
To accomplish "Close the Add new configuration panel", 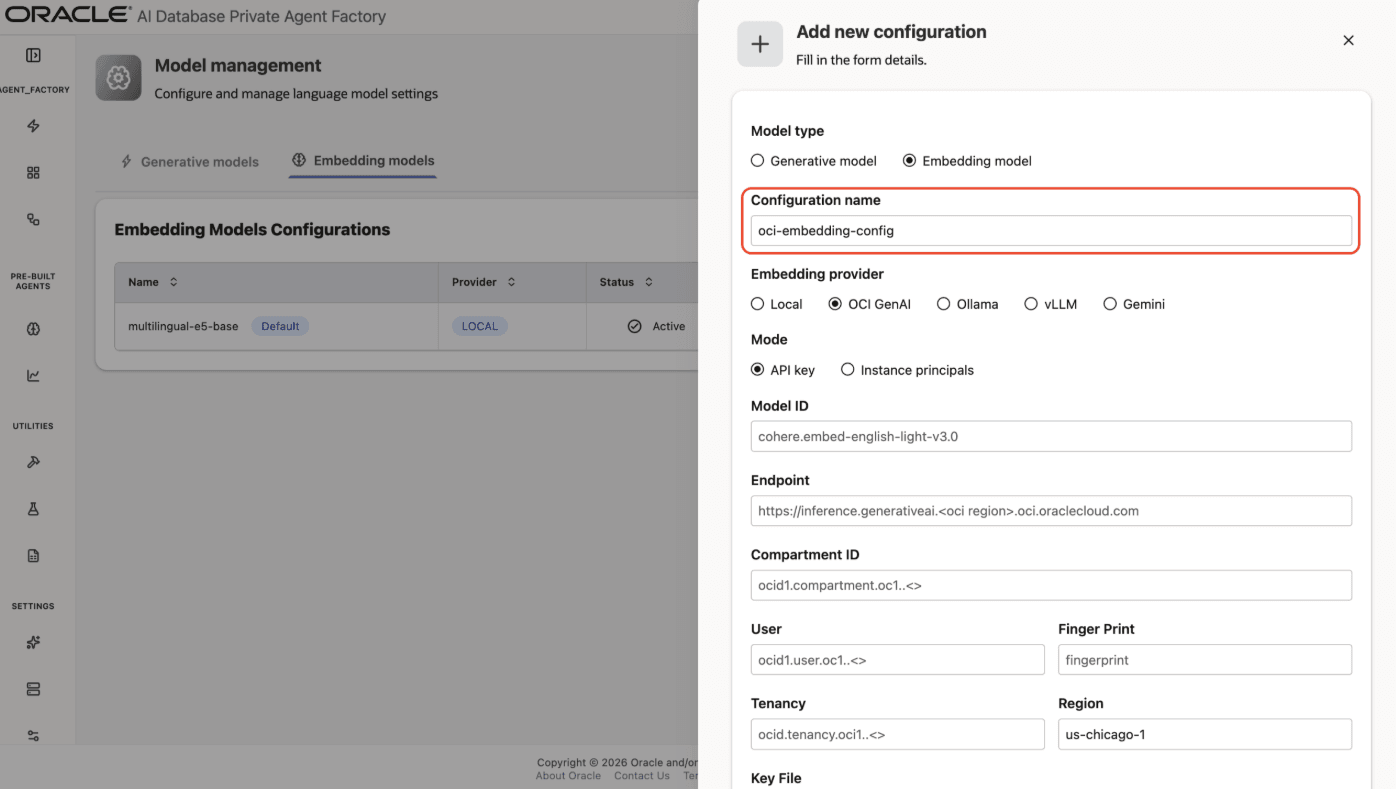I will click(x=1348, y=40).
